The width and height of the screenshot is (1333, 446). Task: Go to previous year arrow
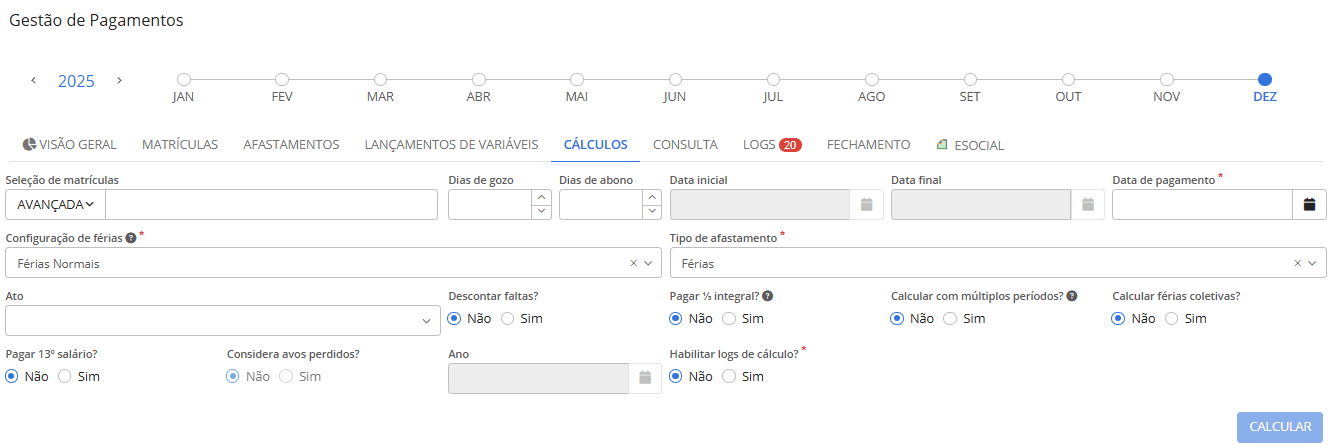pyautogui.click(x=33, y=80)
